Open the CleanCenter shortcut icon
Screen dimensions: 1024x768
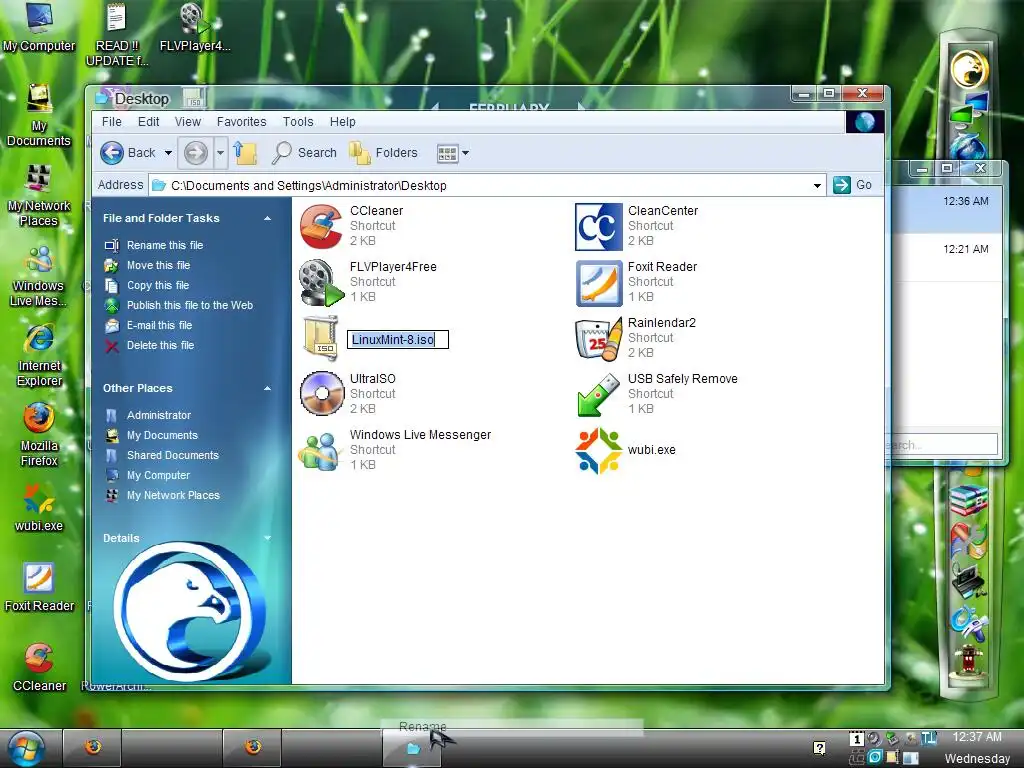(599, 227)
